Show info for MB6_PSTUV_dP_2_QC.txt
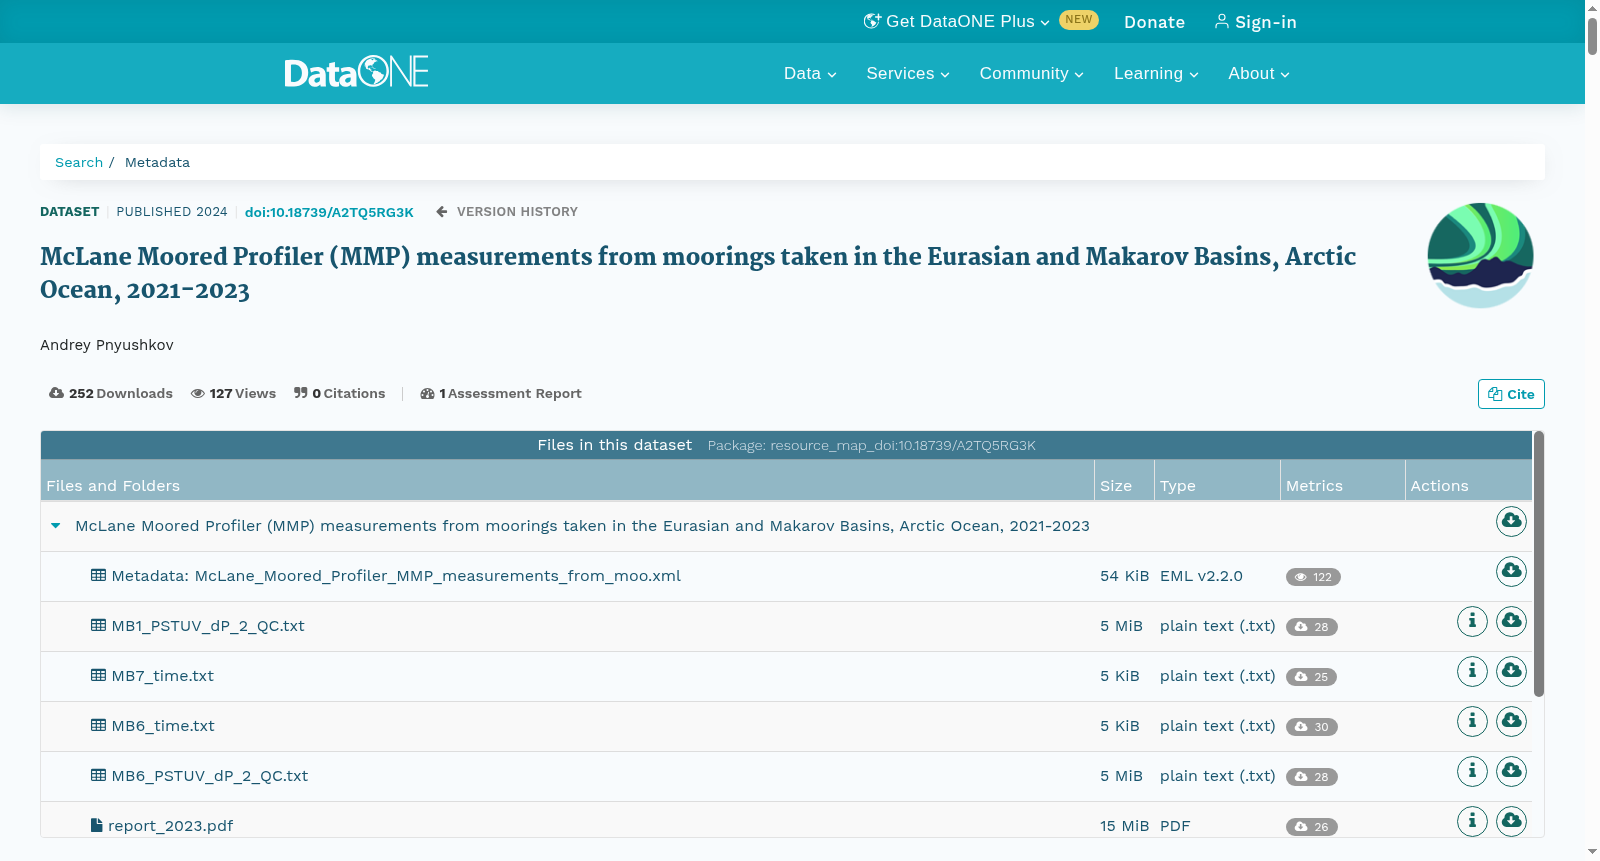 click(x=1472, y=771)
